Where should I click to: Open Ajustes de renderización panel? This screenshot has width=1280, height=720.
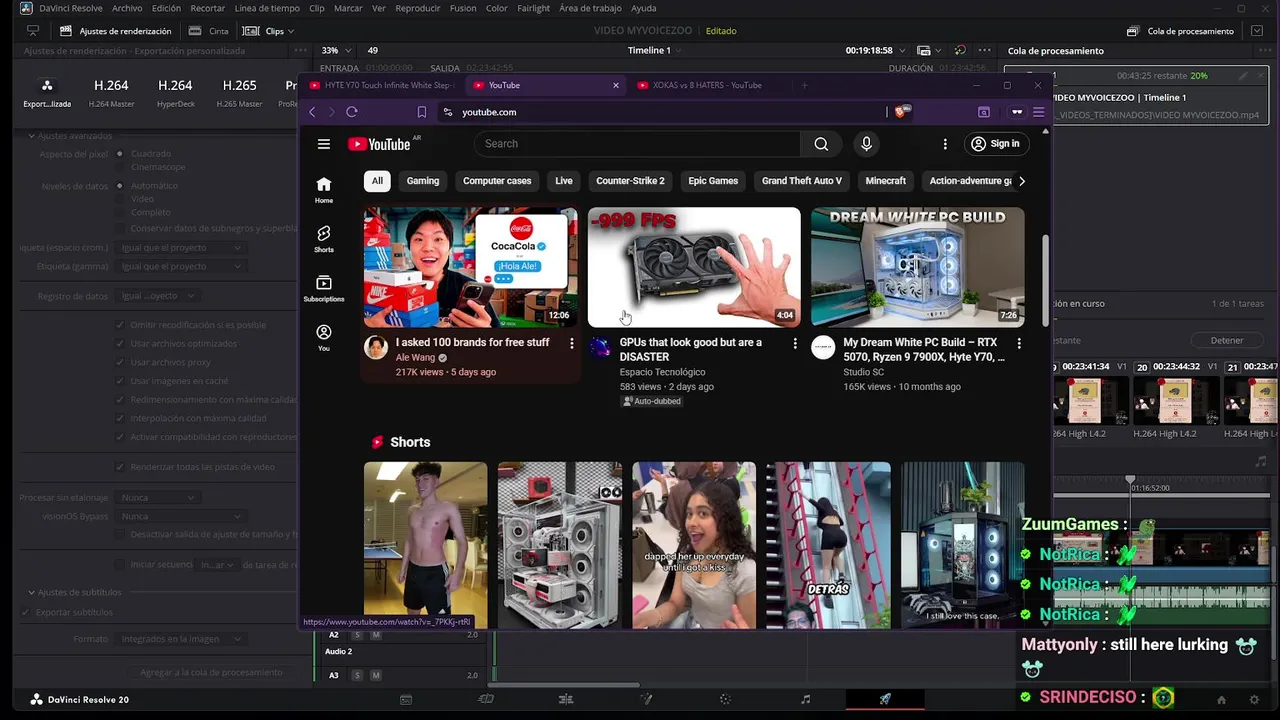coord(115,31)
